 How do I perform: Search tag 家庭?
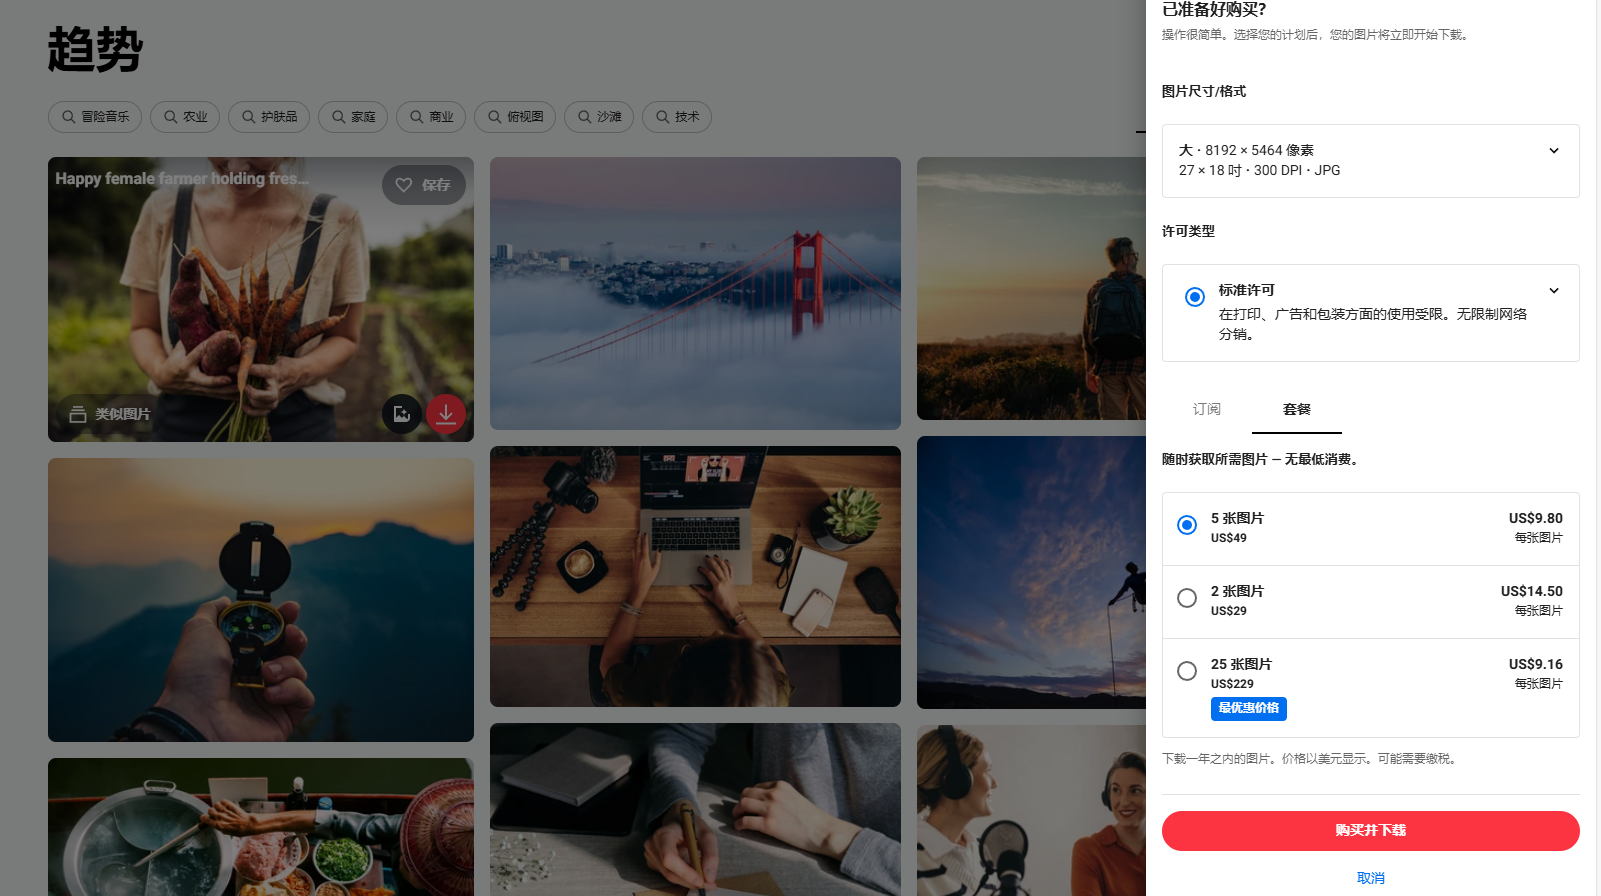(353, 117)
